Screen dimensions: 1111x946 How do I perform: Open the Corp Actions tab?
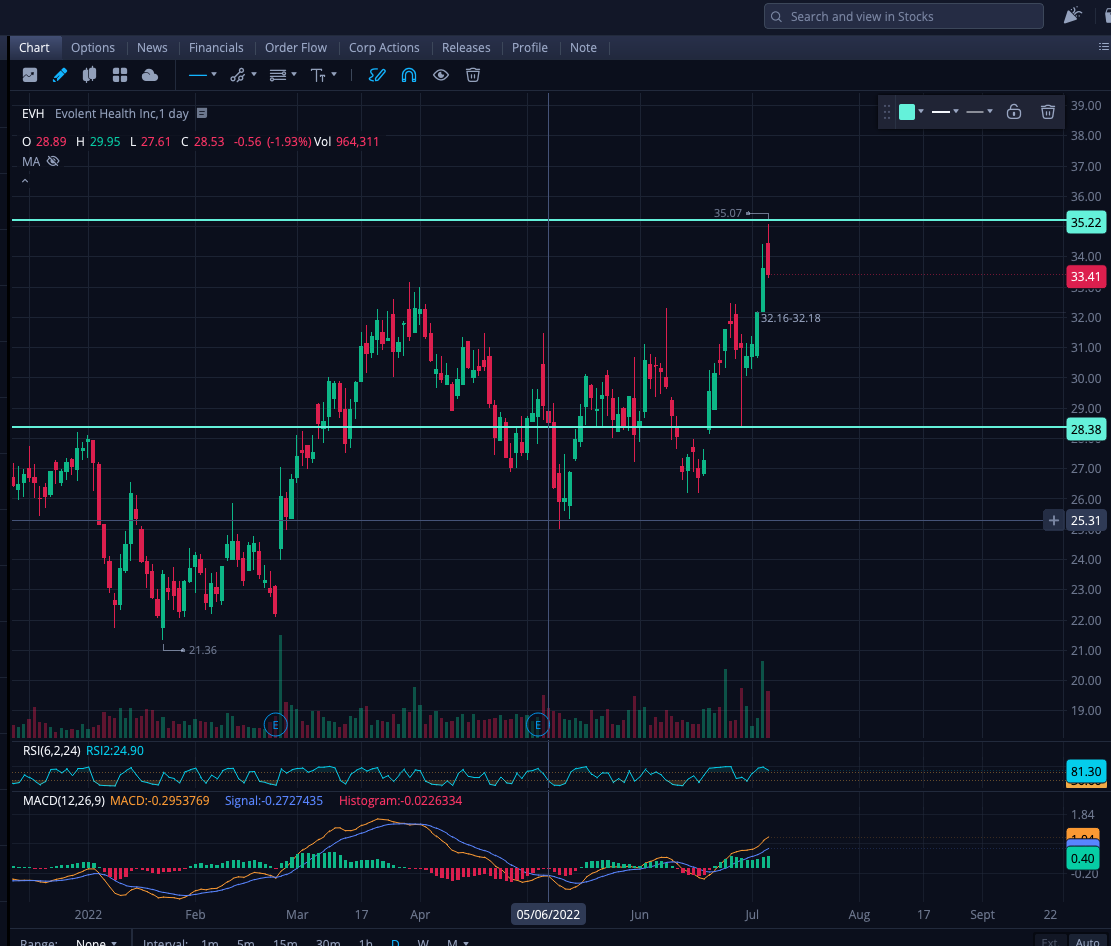(x=384, y=47)
